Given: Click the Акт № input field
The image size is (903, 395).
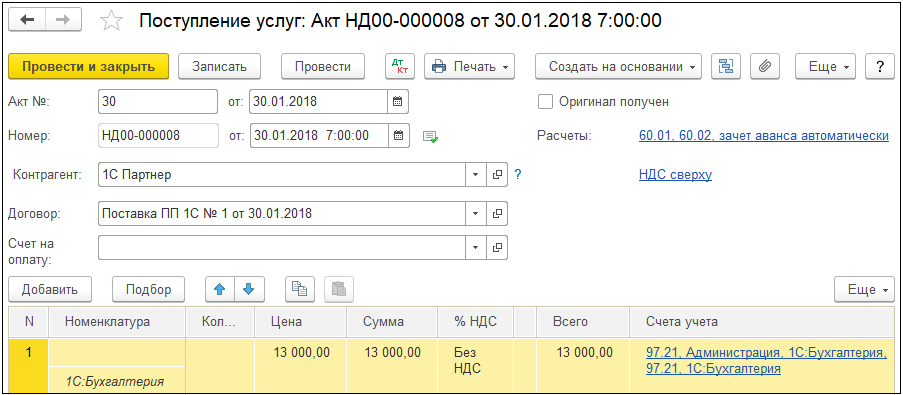Looking at the screenshot, I should (158, 102).
